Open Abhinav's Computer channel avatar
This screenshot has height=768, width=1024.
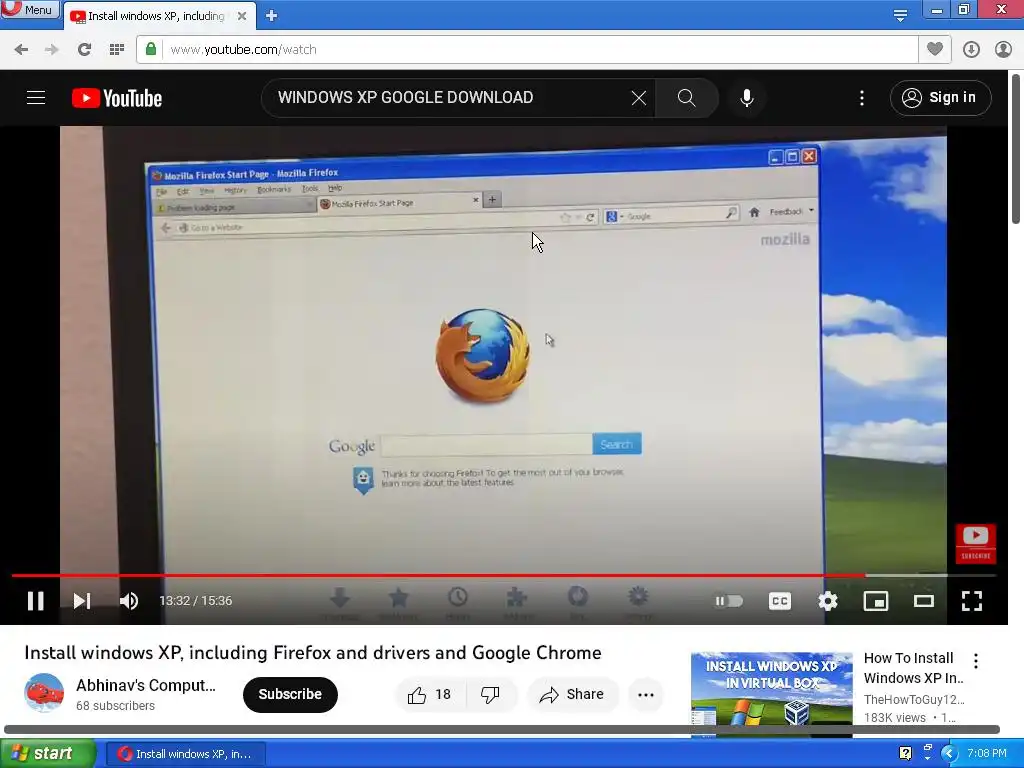(x=44, y=693)
